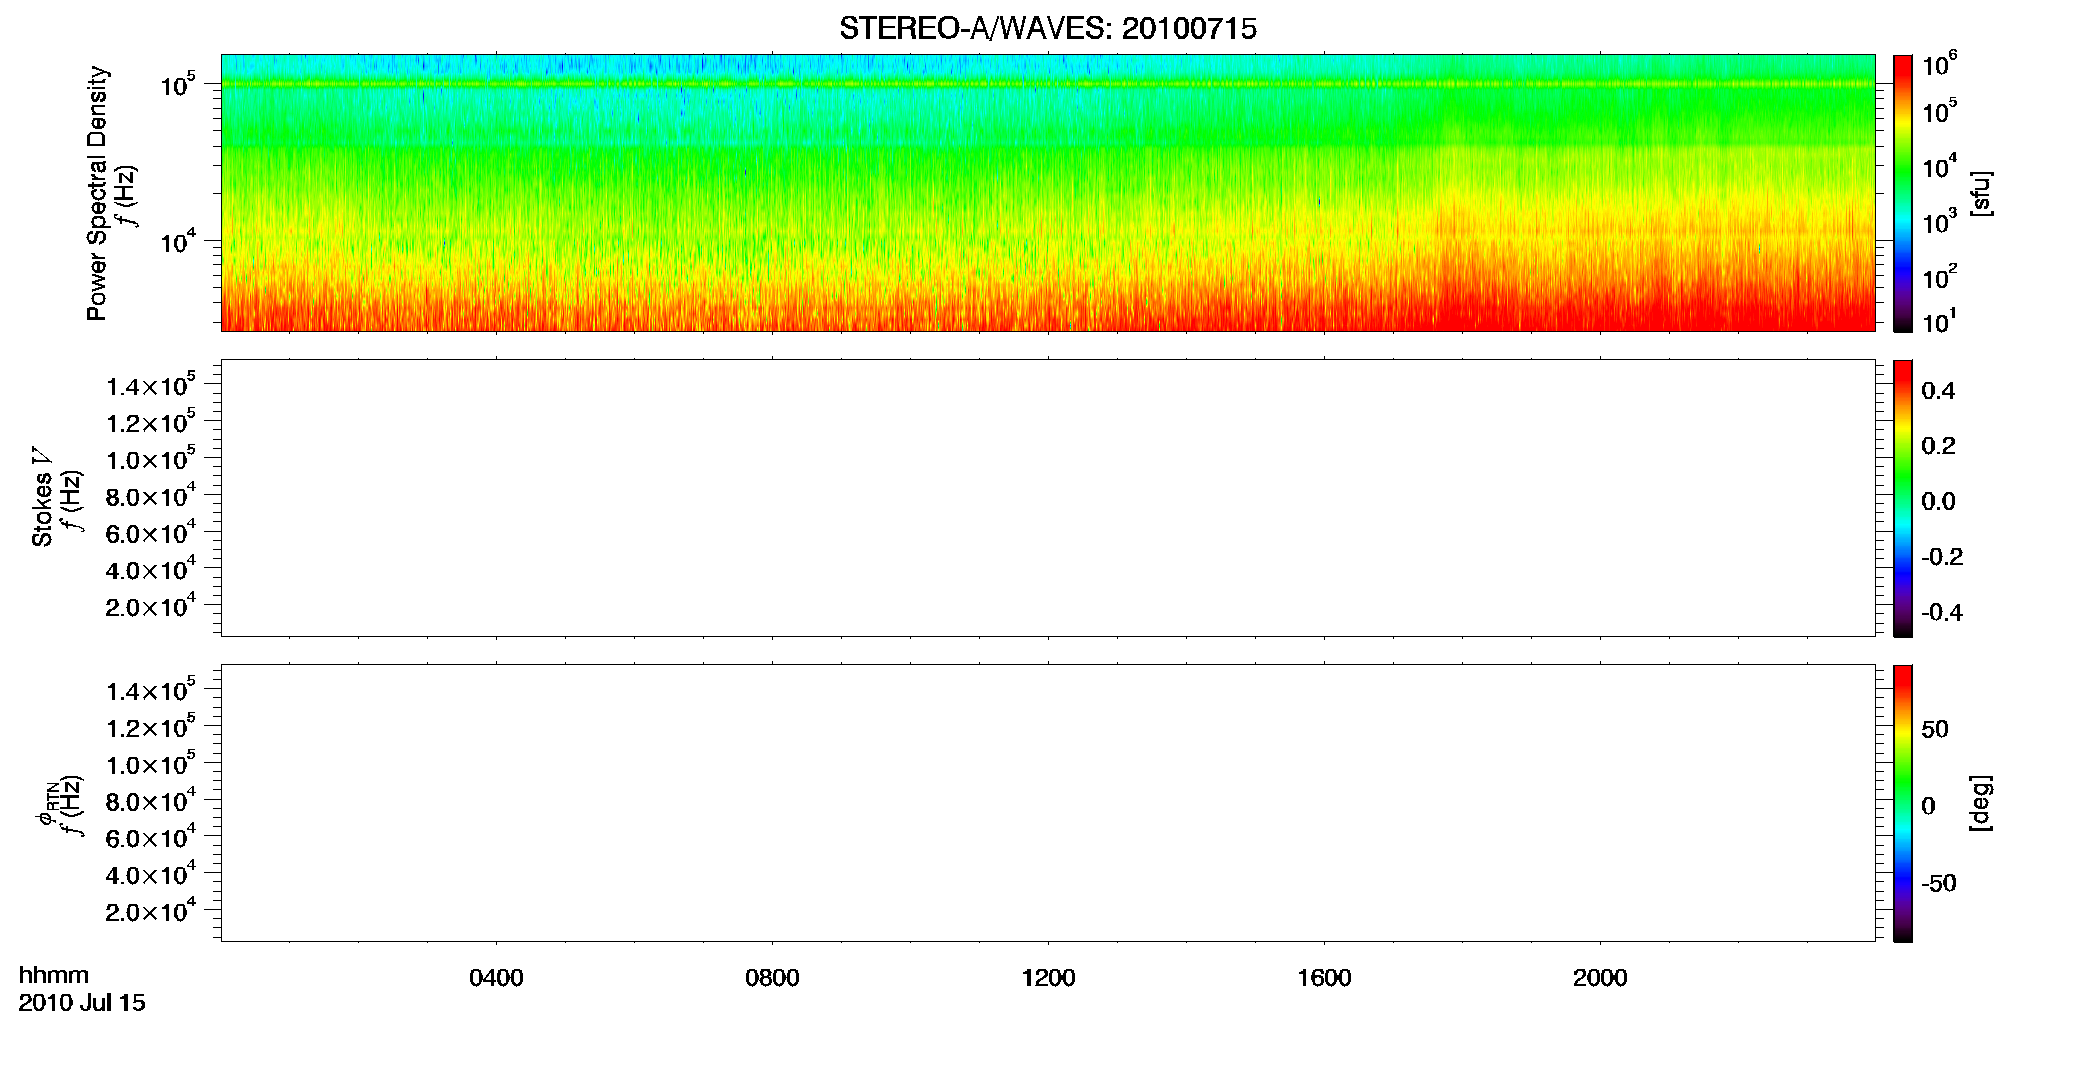Viewport: 2096px width, 1080px height.
Task: Click the 10^6 label on sfu colorbar
Action: (1940, 64)
